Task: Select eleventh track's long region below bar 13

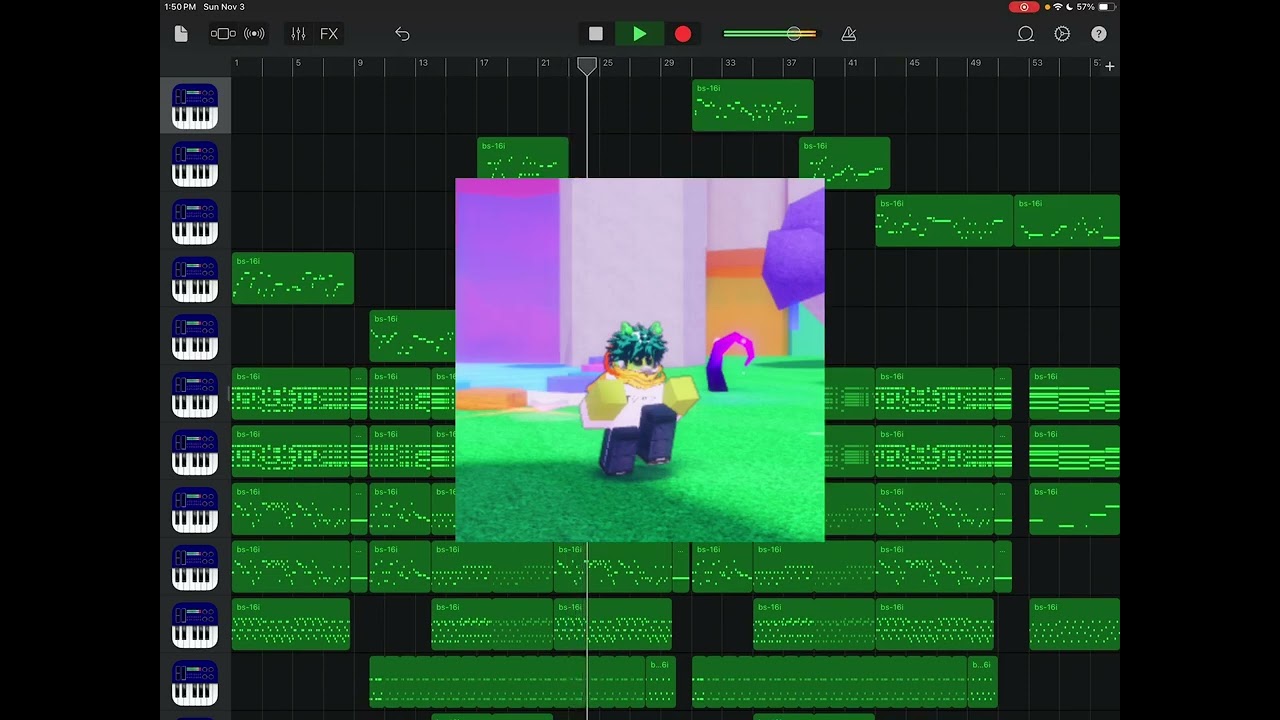Action: 508,682
